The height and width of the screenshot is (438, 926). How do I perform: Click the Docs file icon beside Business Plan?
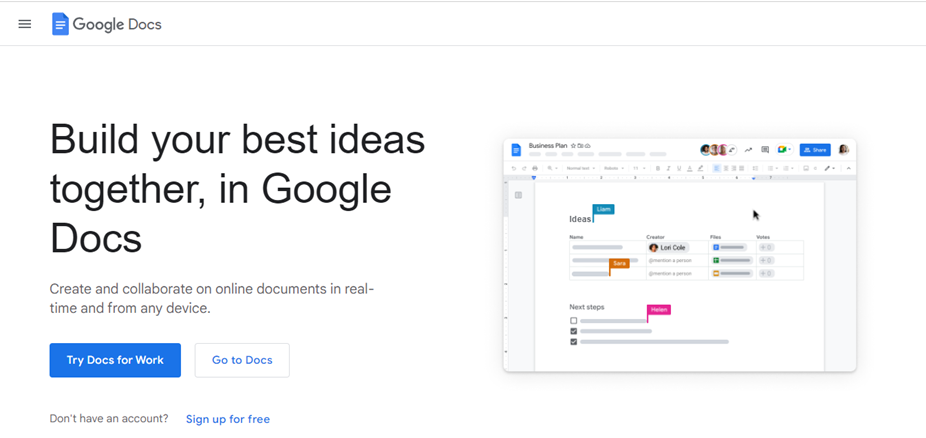pyautogui.click(x=516, y=150)
